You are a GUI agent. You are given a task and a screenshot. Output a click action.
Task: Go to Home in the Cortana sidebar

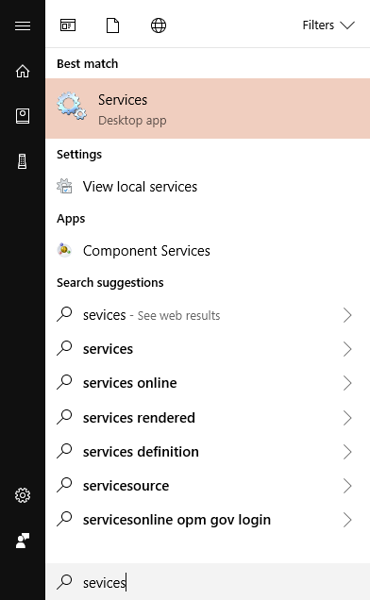23,71
